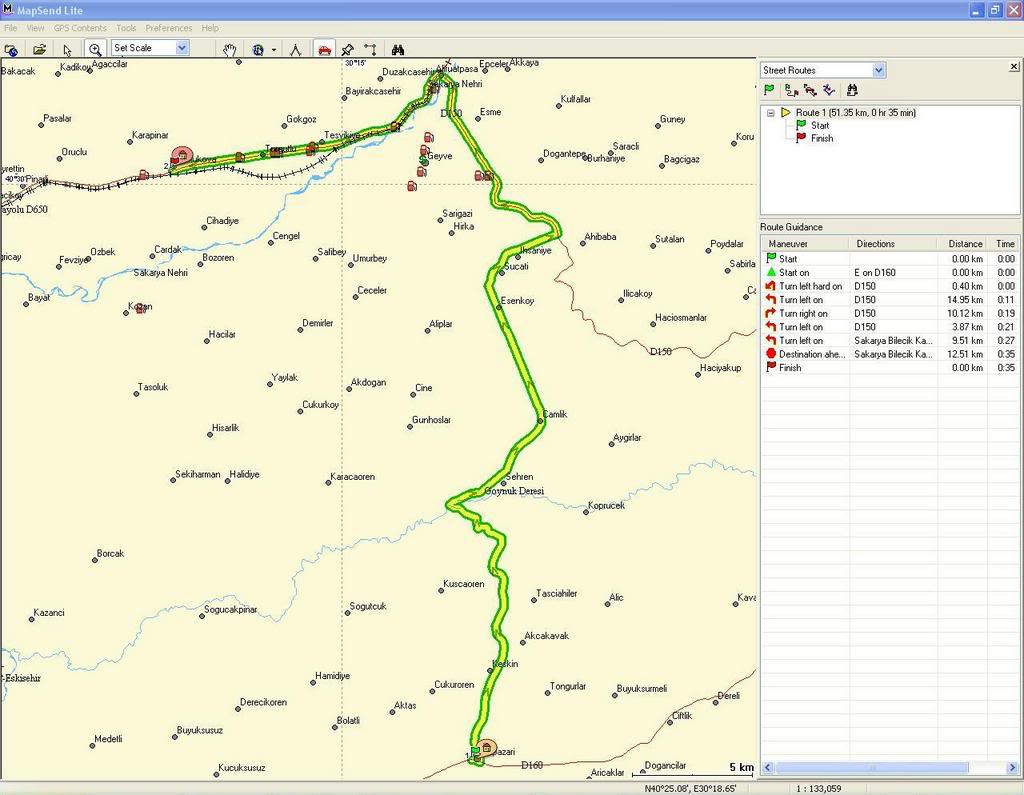Click the distance measuring compass tool

click(295, 49)
